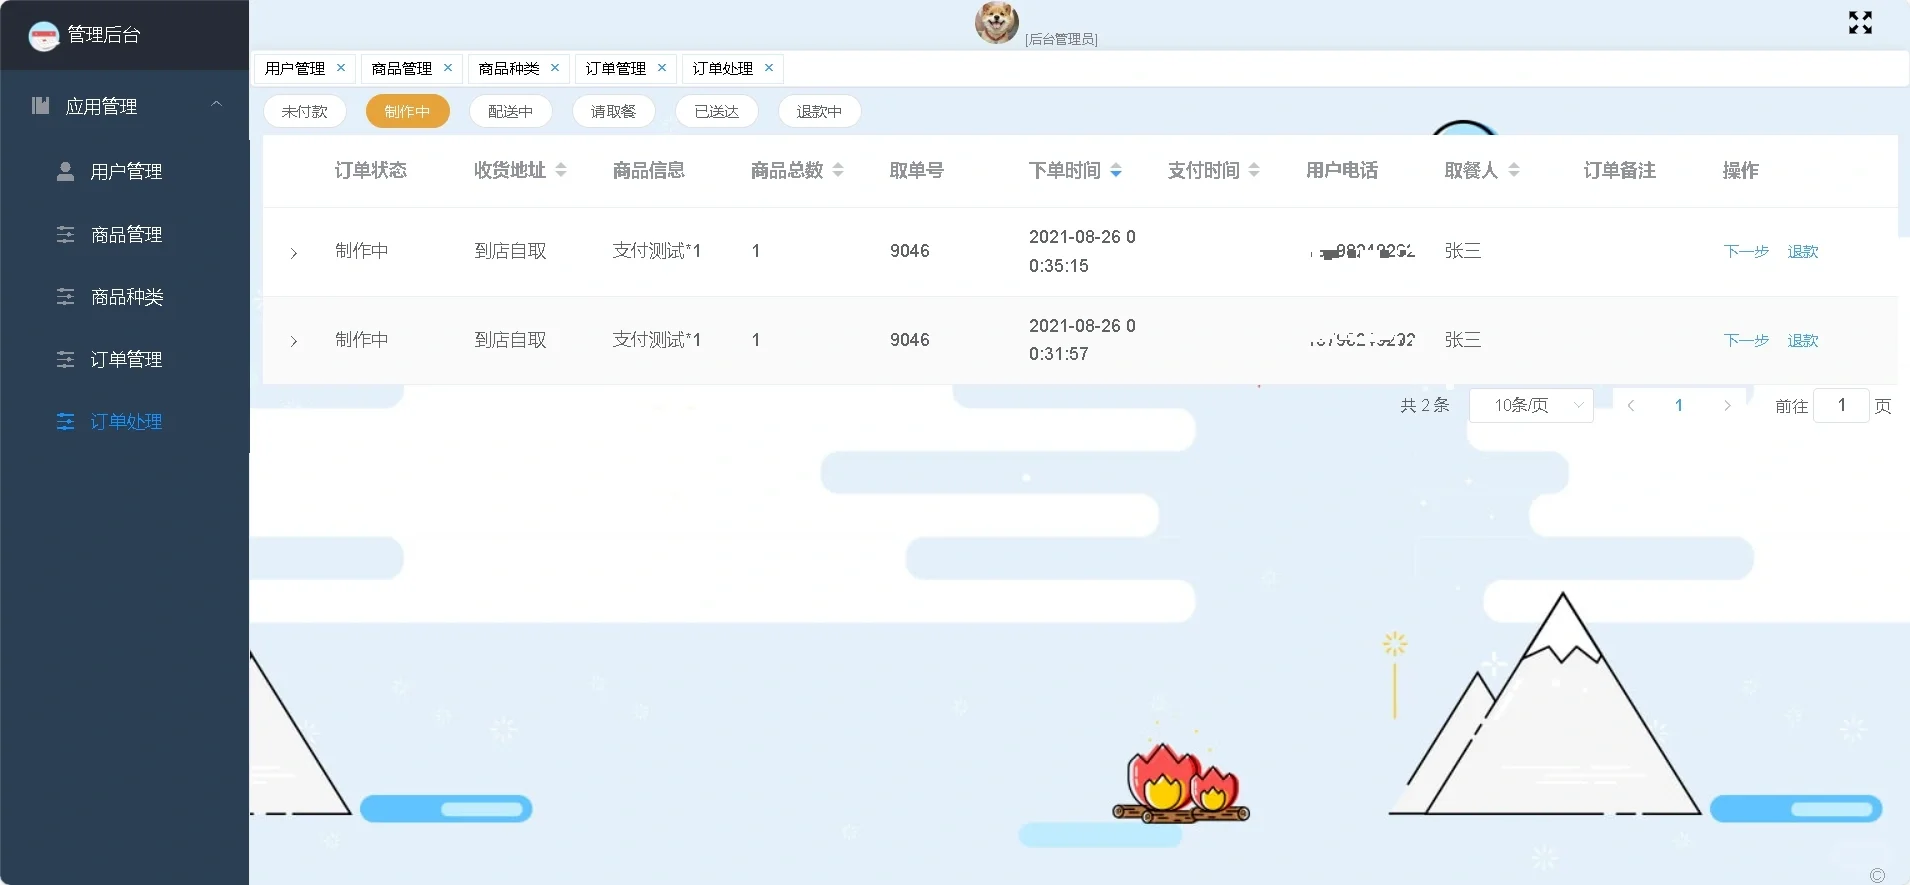The height and width of the screenshot is (885, 1910).
Task: Sort by 取餐人 column arrows
Action: pos(1514,171)
